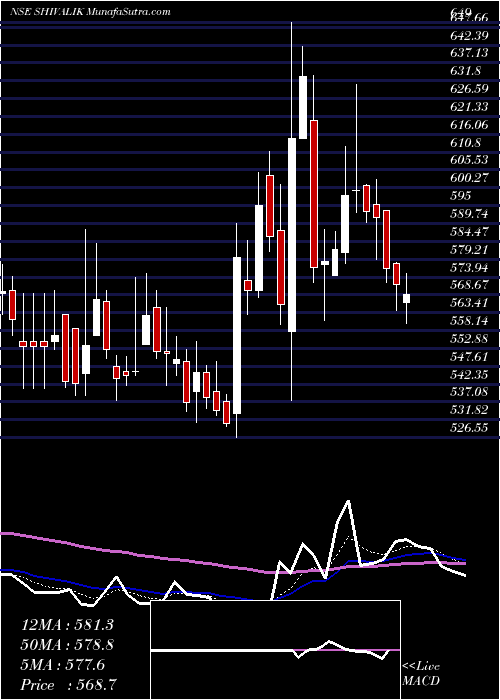
Task: Click the 5MA : 577.6 readout
Action: (x=62, y=665)
